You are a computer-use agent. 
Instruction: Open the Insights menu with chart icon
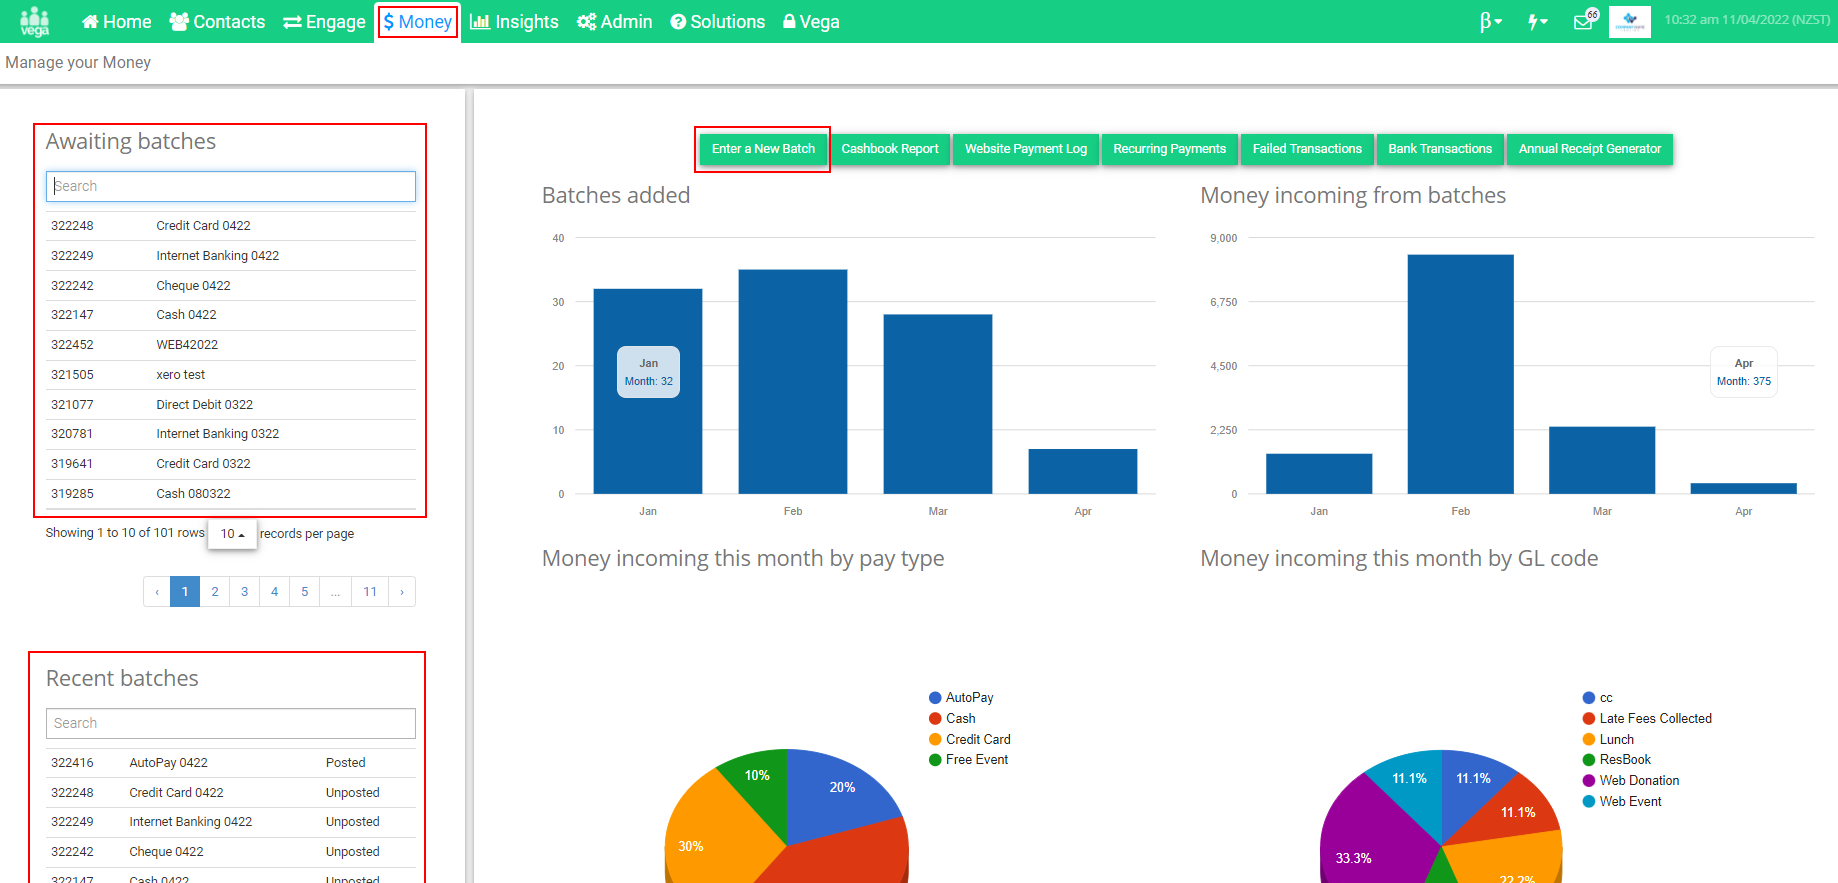coord(514,22)
